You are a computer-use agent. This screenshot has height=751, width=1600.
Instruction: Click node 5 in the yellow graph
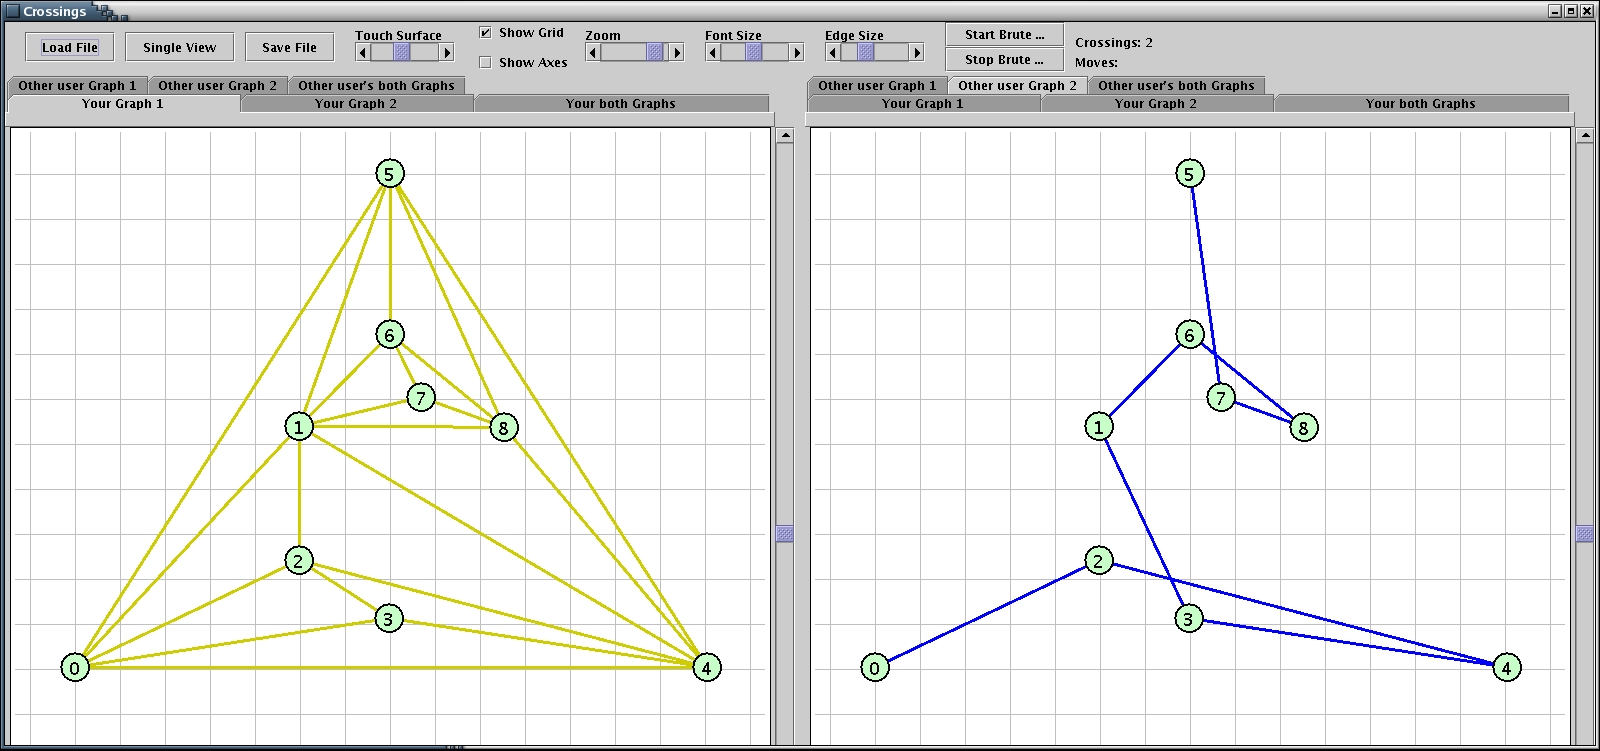coord(390,173)
